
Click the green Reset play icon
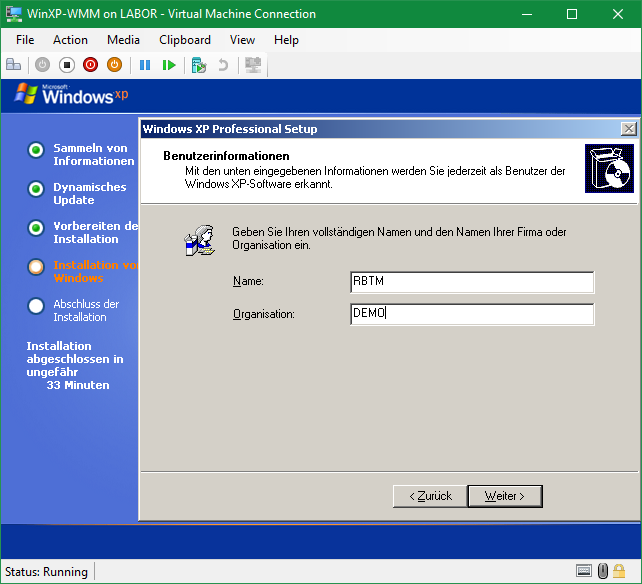click(x=169, y=65)
